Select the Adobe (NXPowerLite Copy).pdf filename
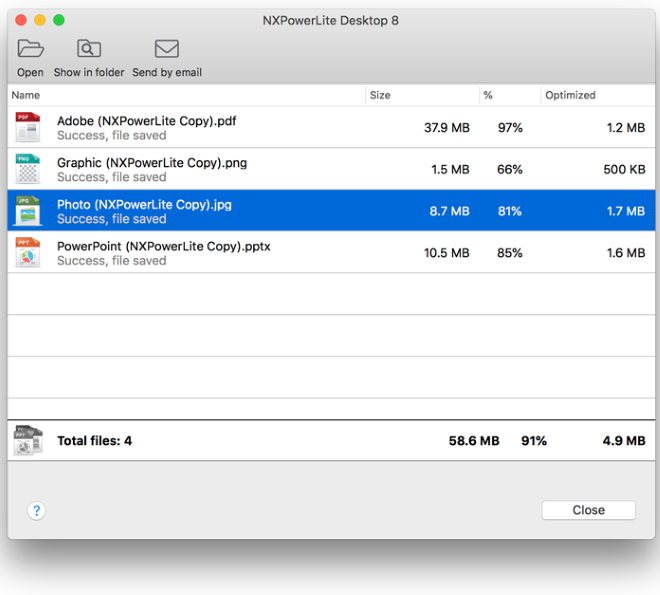Screen dimensions: 660x595 (146, 121)
